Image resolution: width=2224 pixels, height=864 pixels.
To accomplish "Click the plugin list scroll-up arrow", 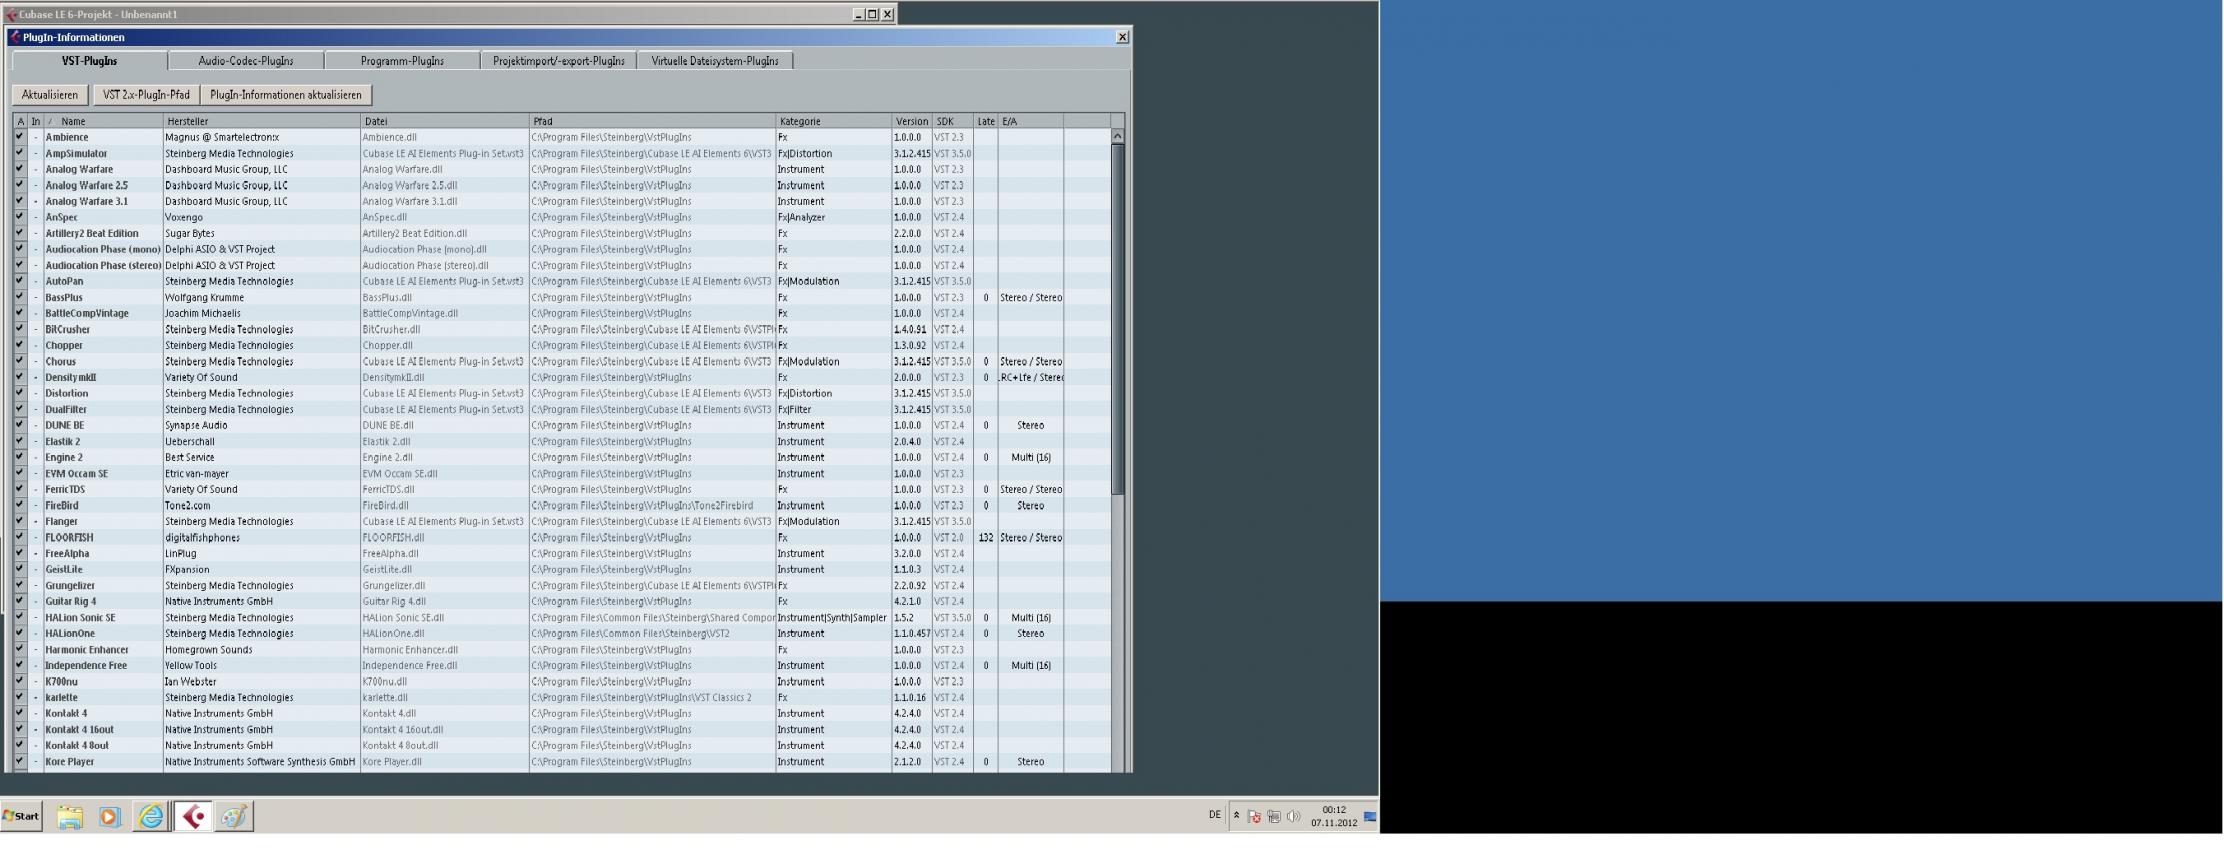I will (1118, 136).
